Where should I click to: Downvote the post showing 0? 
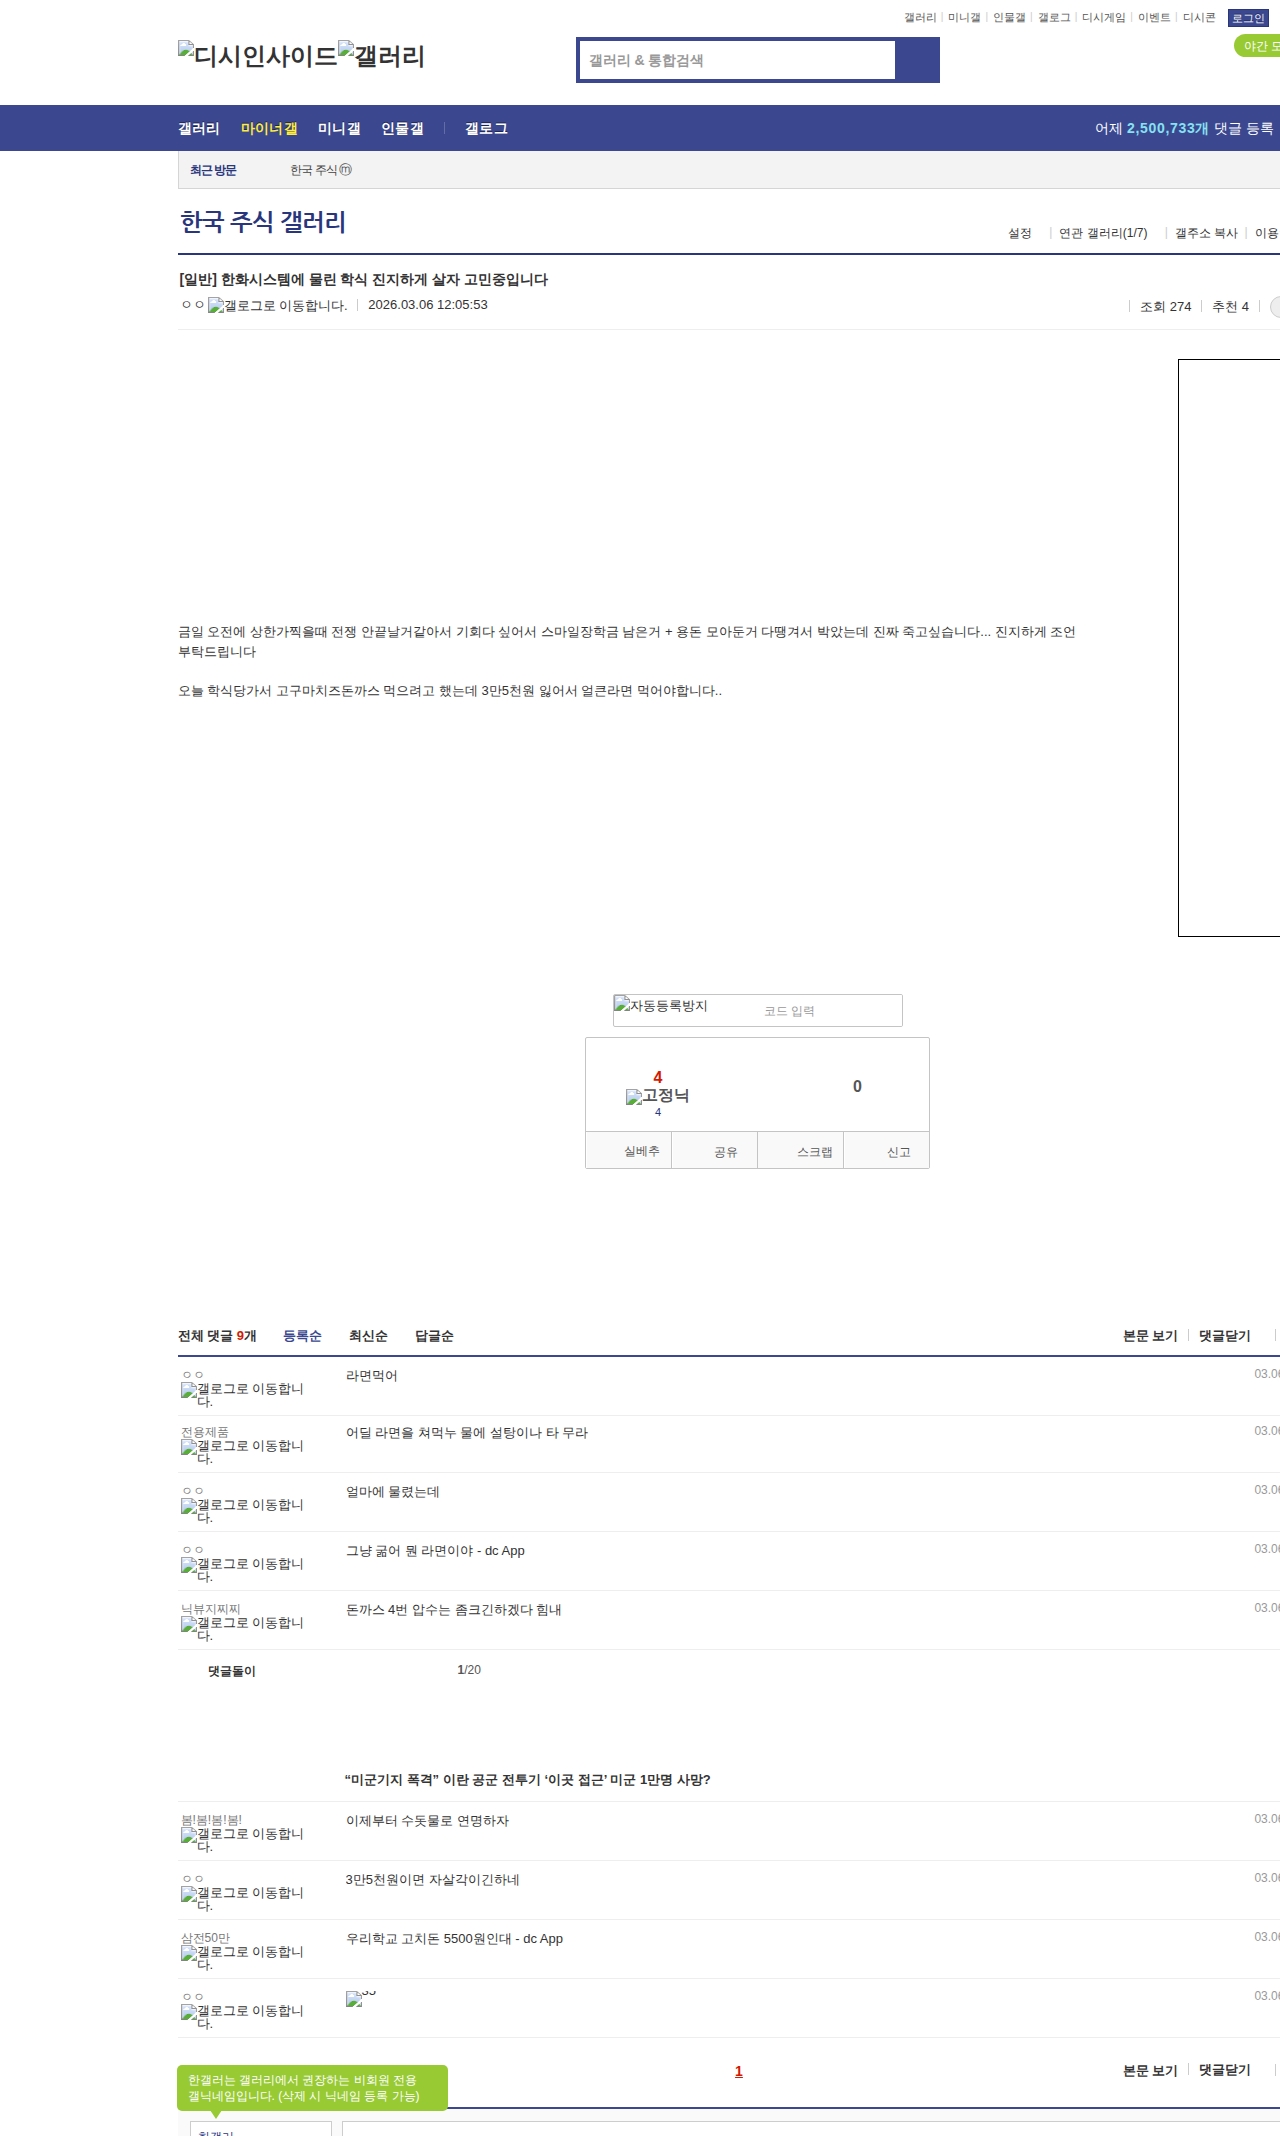click(857, 1086)
